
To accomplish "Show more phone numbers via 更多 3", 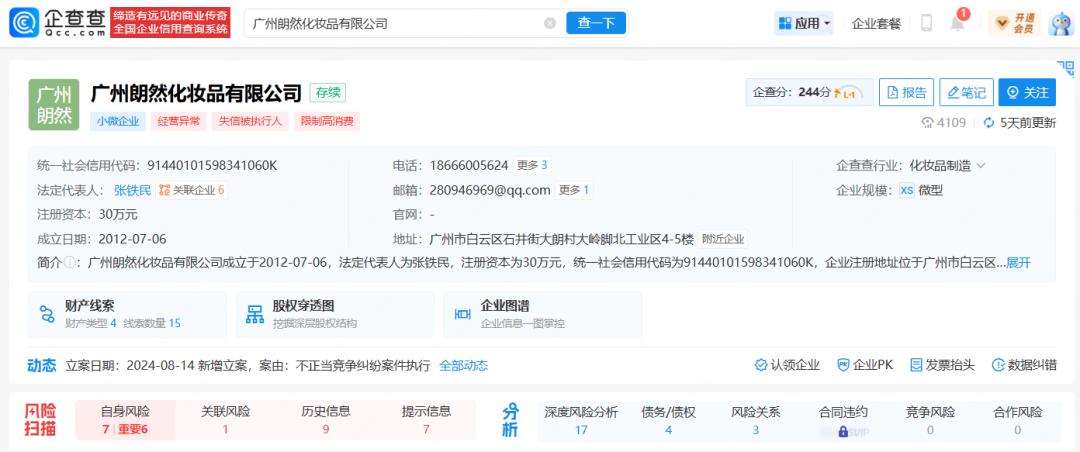I will (x=531, y=165).
